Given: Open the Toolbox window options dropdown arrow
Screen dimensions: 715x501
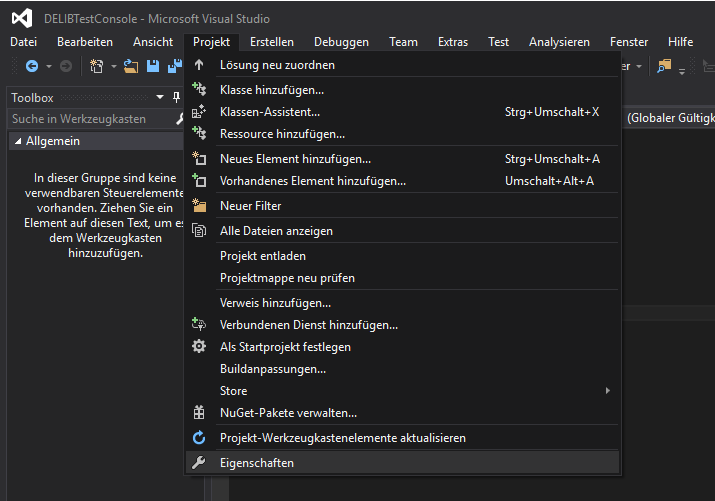Looking at the screenshot, I should coord(160,97).
